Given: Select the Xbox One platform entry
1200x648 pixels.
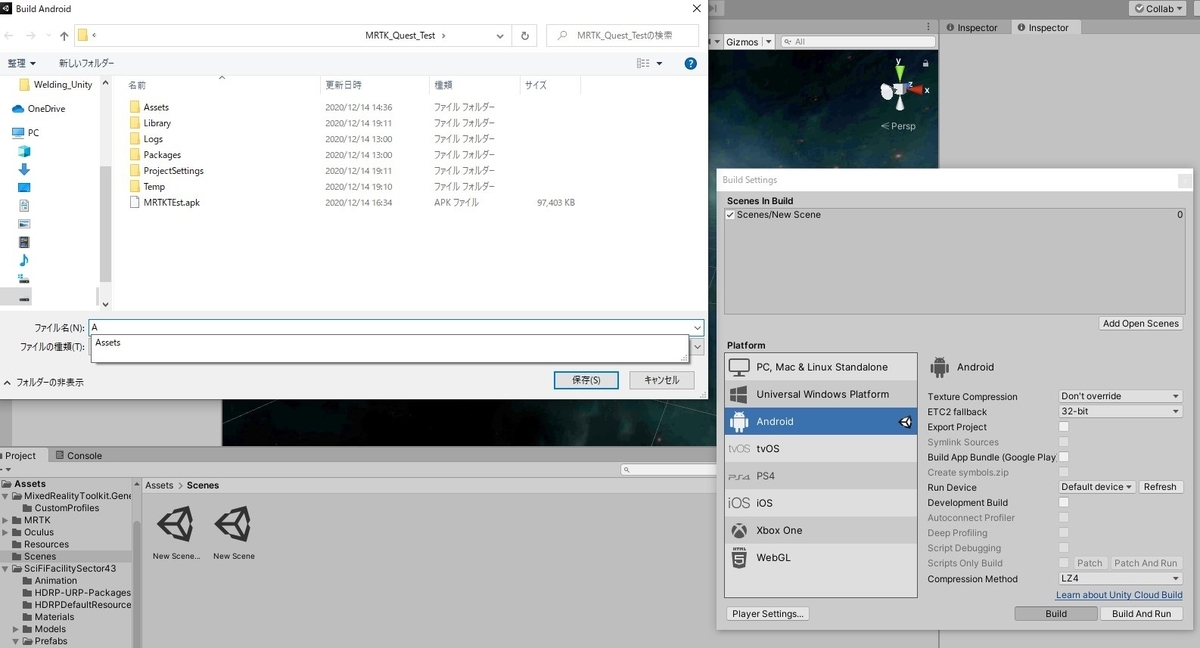Looking at the screenshot, I should click(821, 530).
